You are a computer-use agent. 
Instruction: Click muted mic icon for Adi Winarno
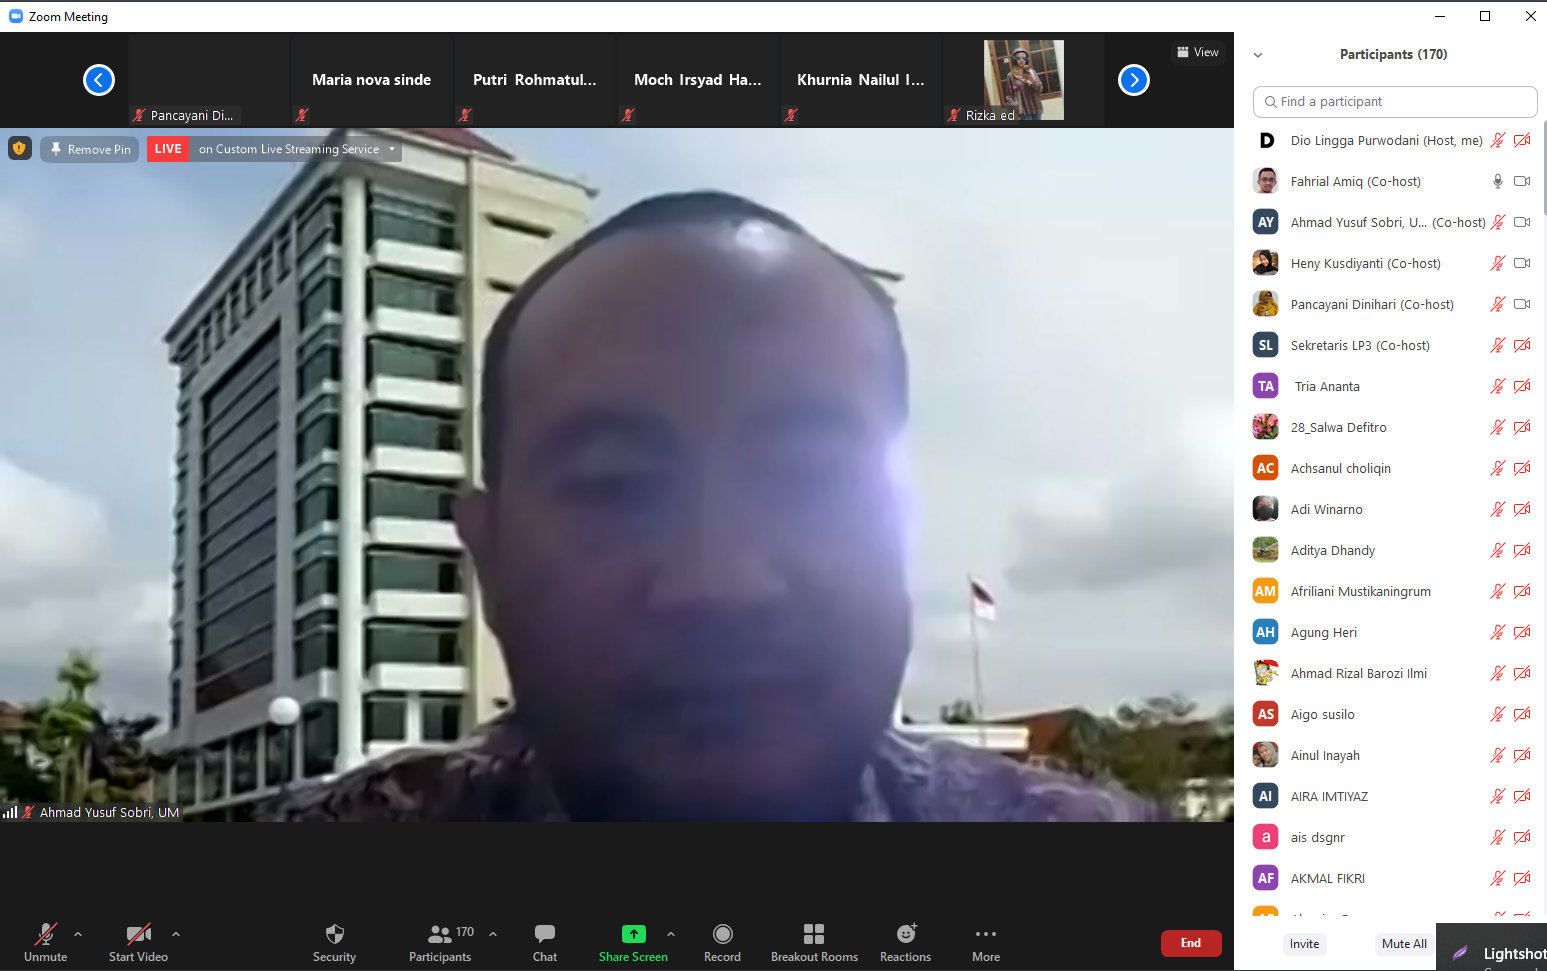[1498, 509]
